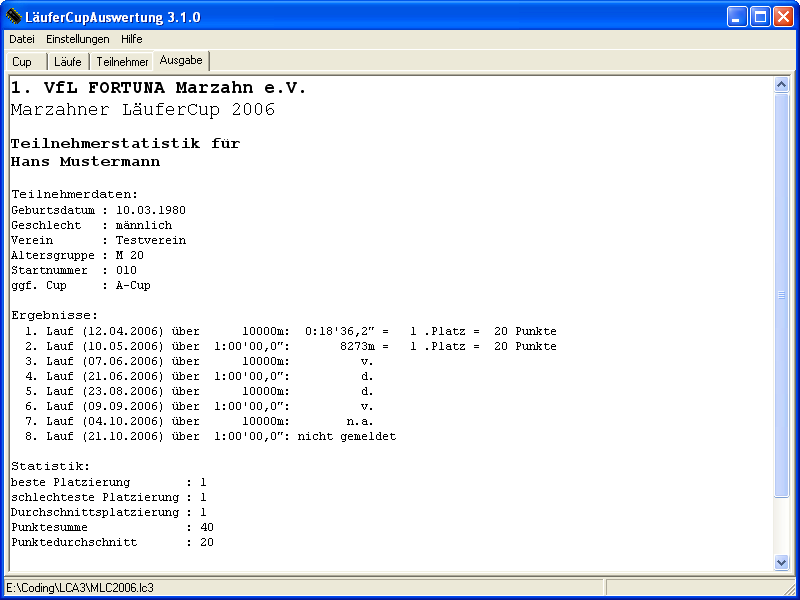Click the window title 'LäuferCupAuswertung 3.1.0'
This screenshot has width=800, height=600.
tap(113, 17)
